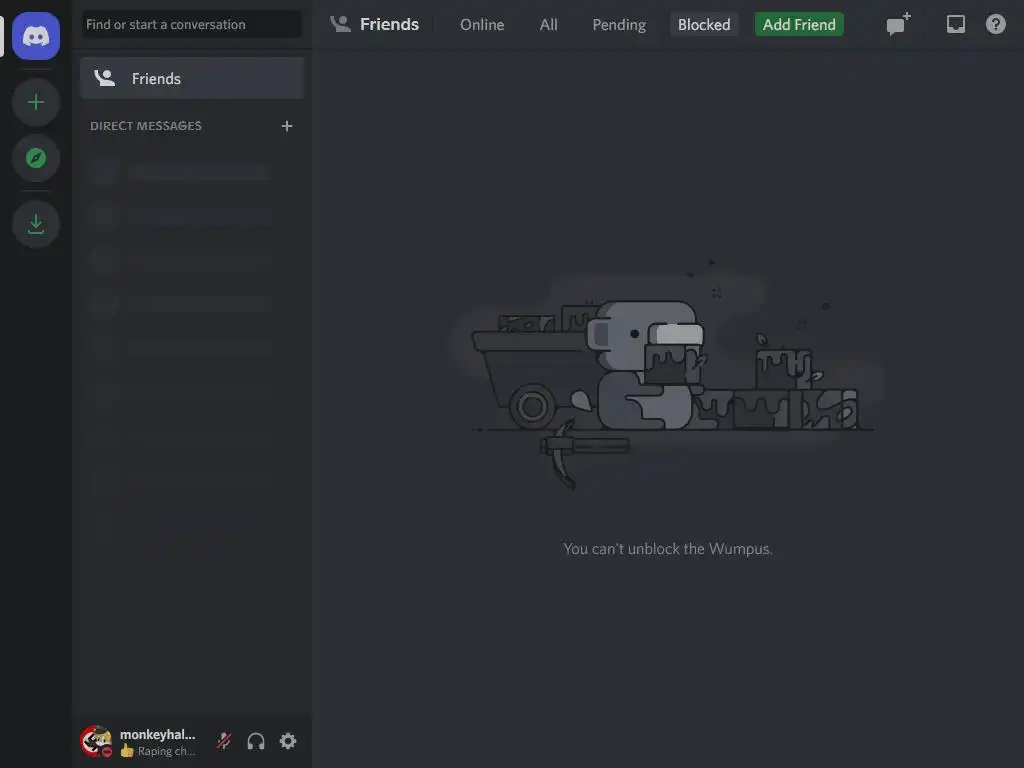The image size is (1024, 768).
Task: Explore public servers compass icon
Action: tap(36, 158)
